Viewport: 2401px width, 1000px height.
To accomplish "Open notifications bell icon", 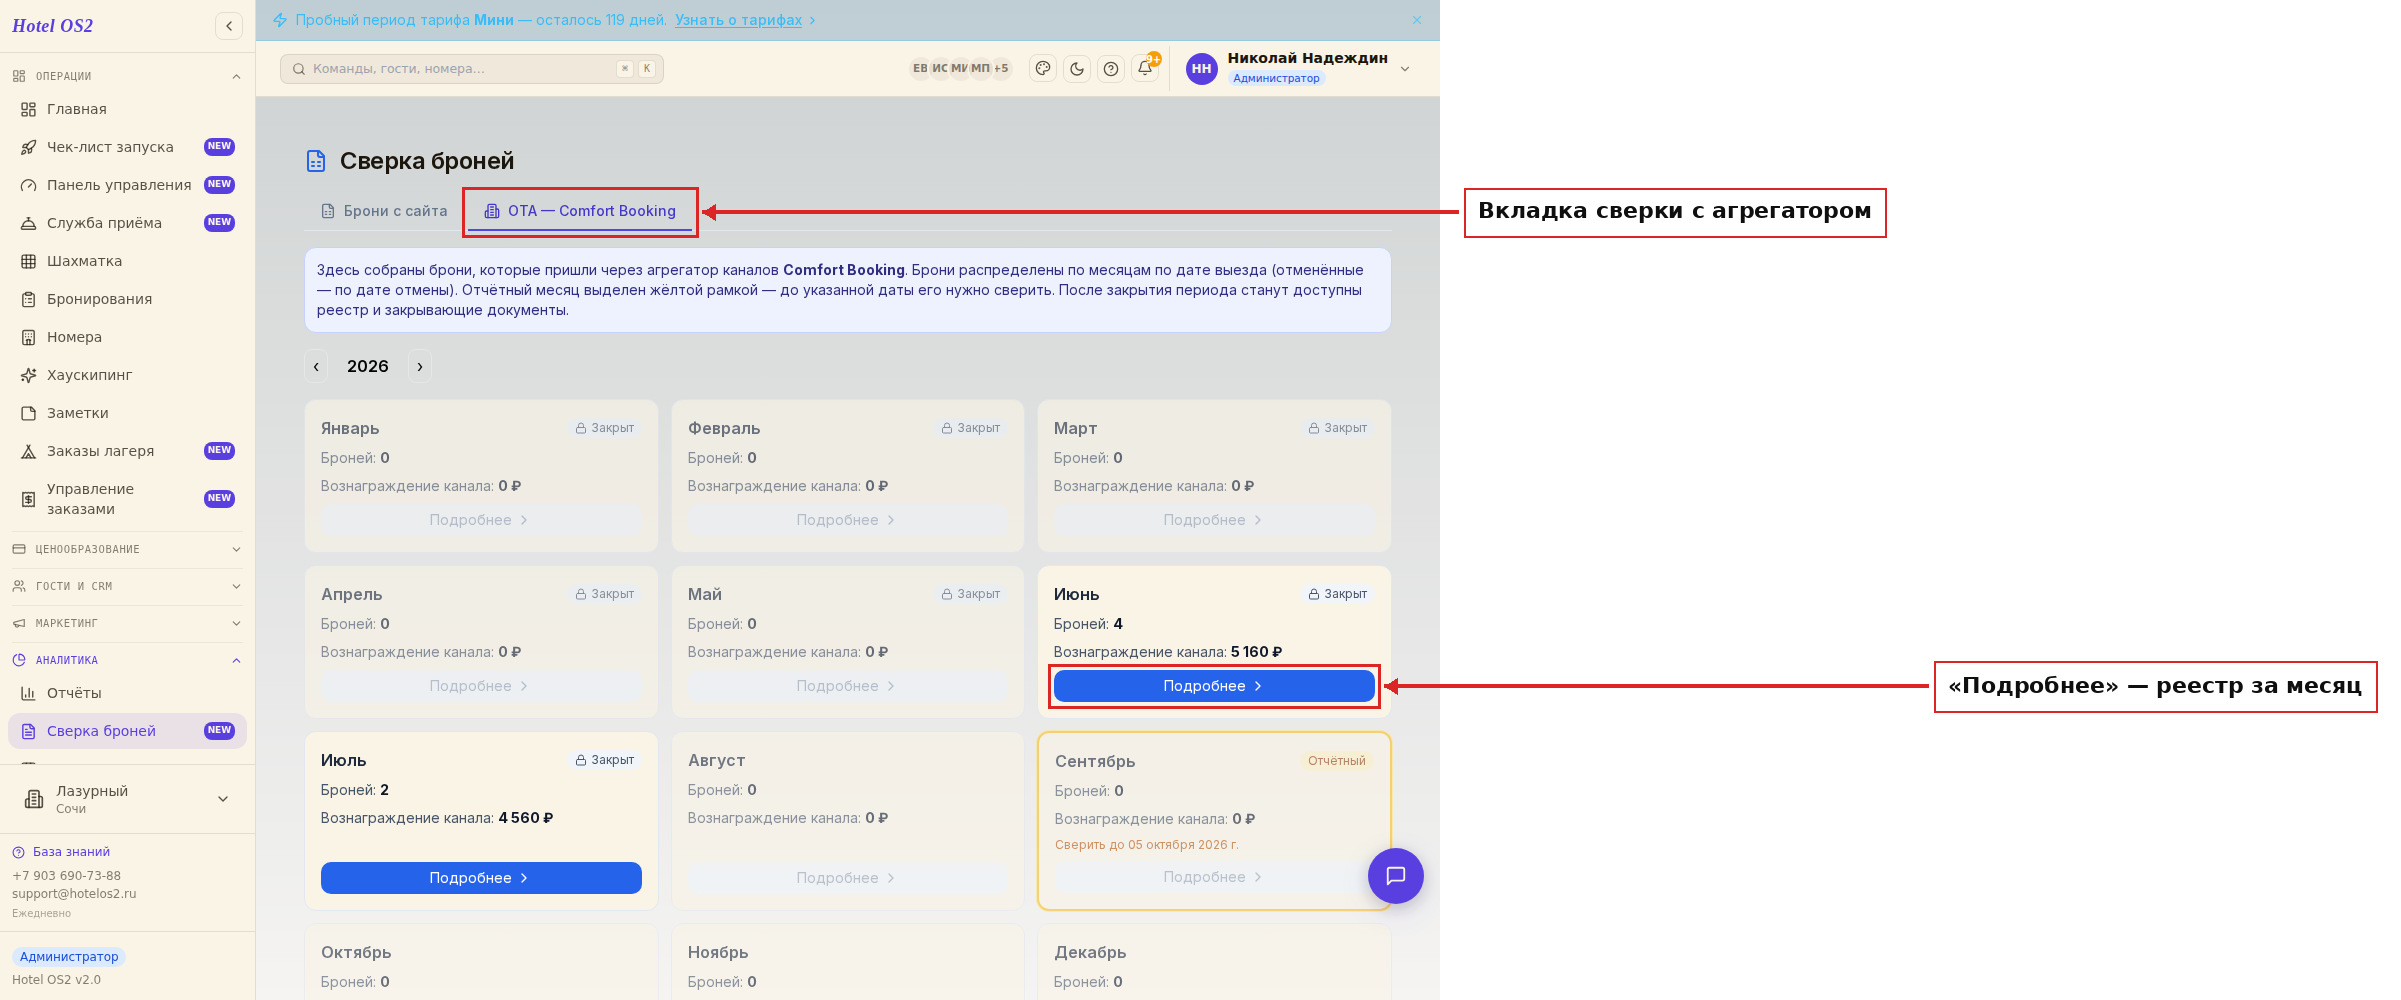I will [1145, 68].
